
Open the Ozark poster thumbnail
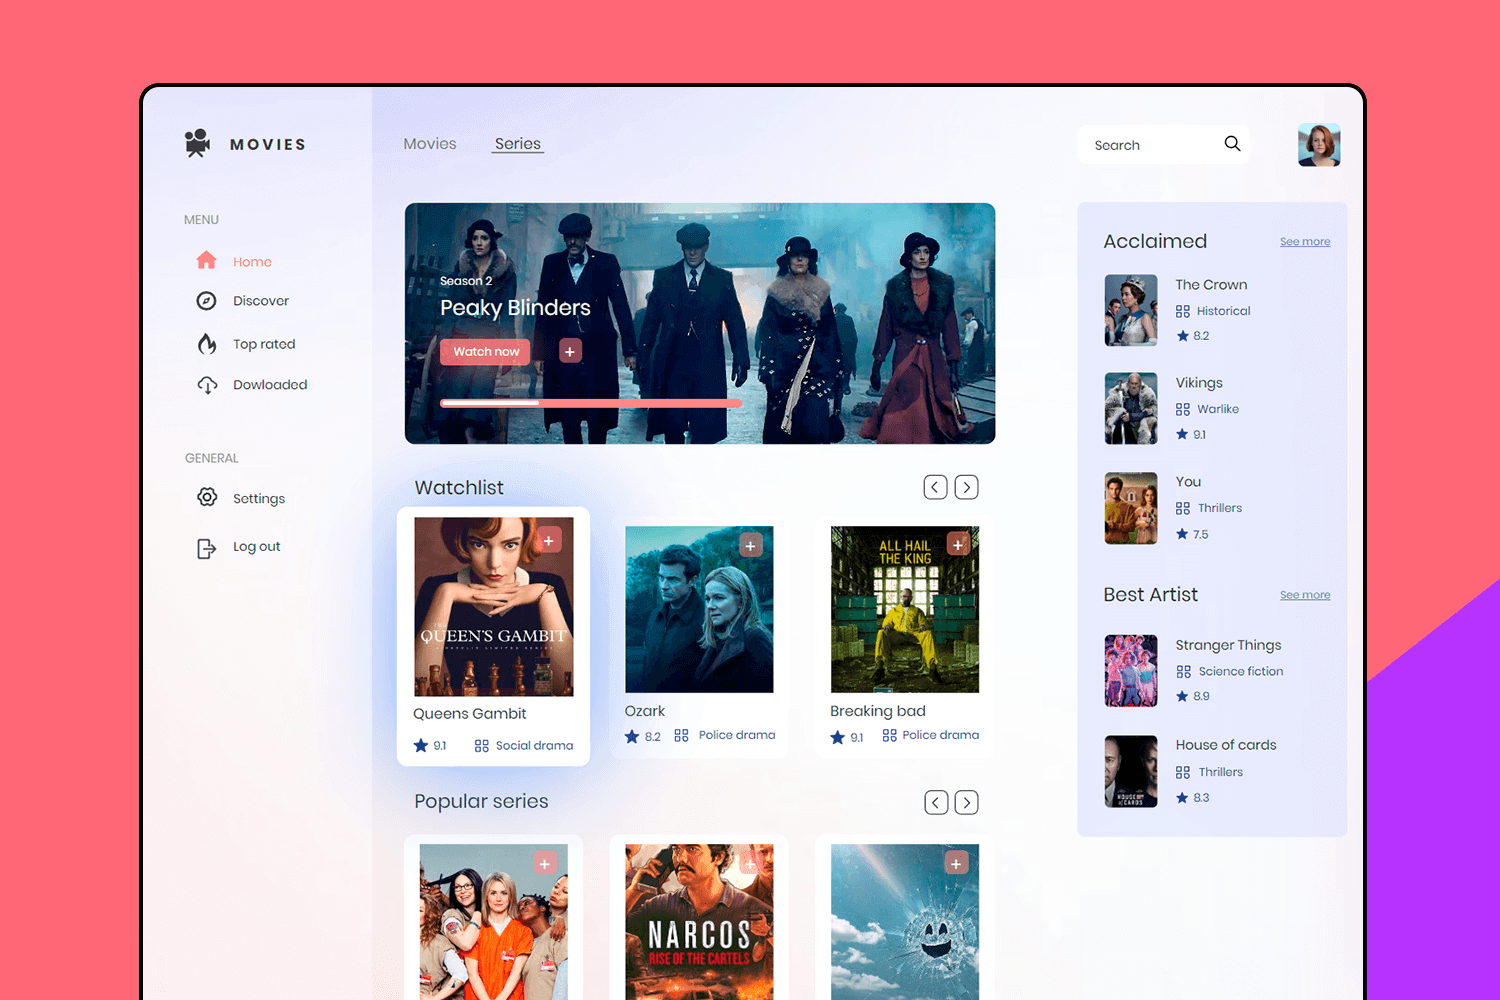pos(699,609)
